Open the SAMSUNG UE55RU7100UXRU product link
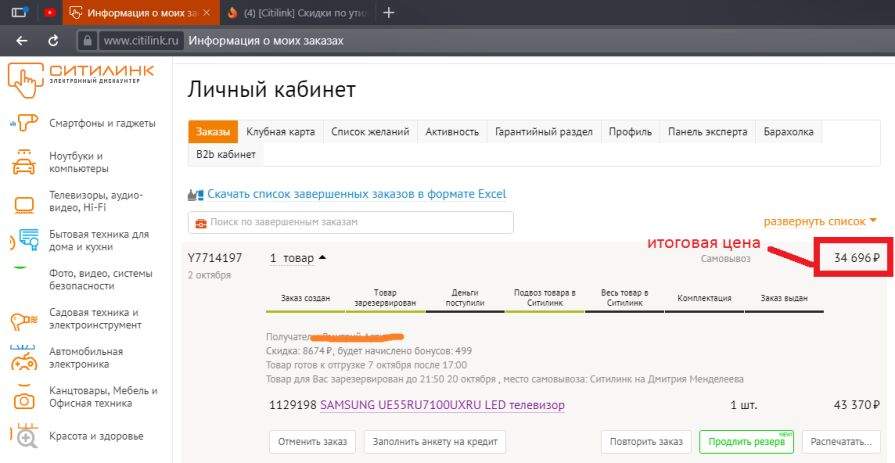The image size is (895, 463). click(x=442, y=405)
